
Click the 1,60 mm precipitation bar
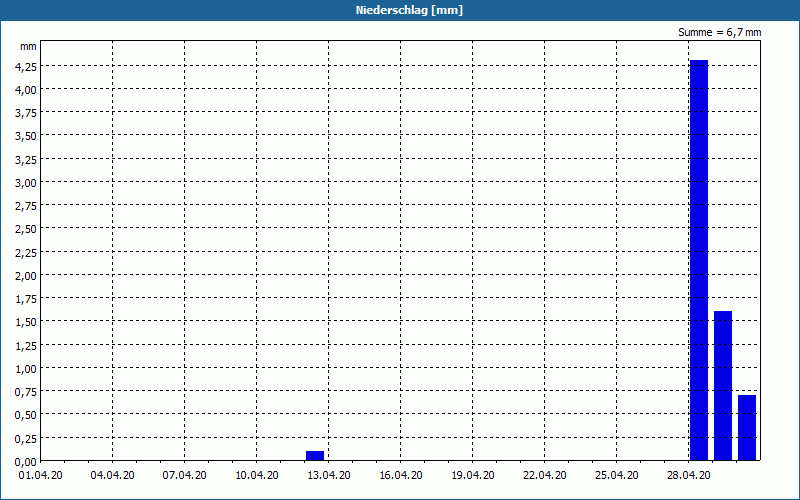coord(723,386)
